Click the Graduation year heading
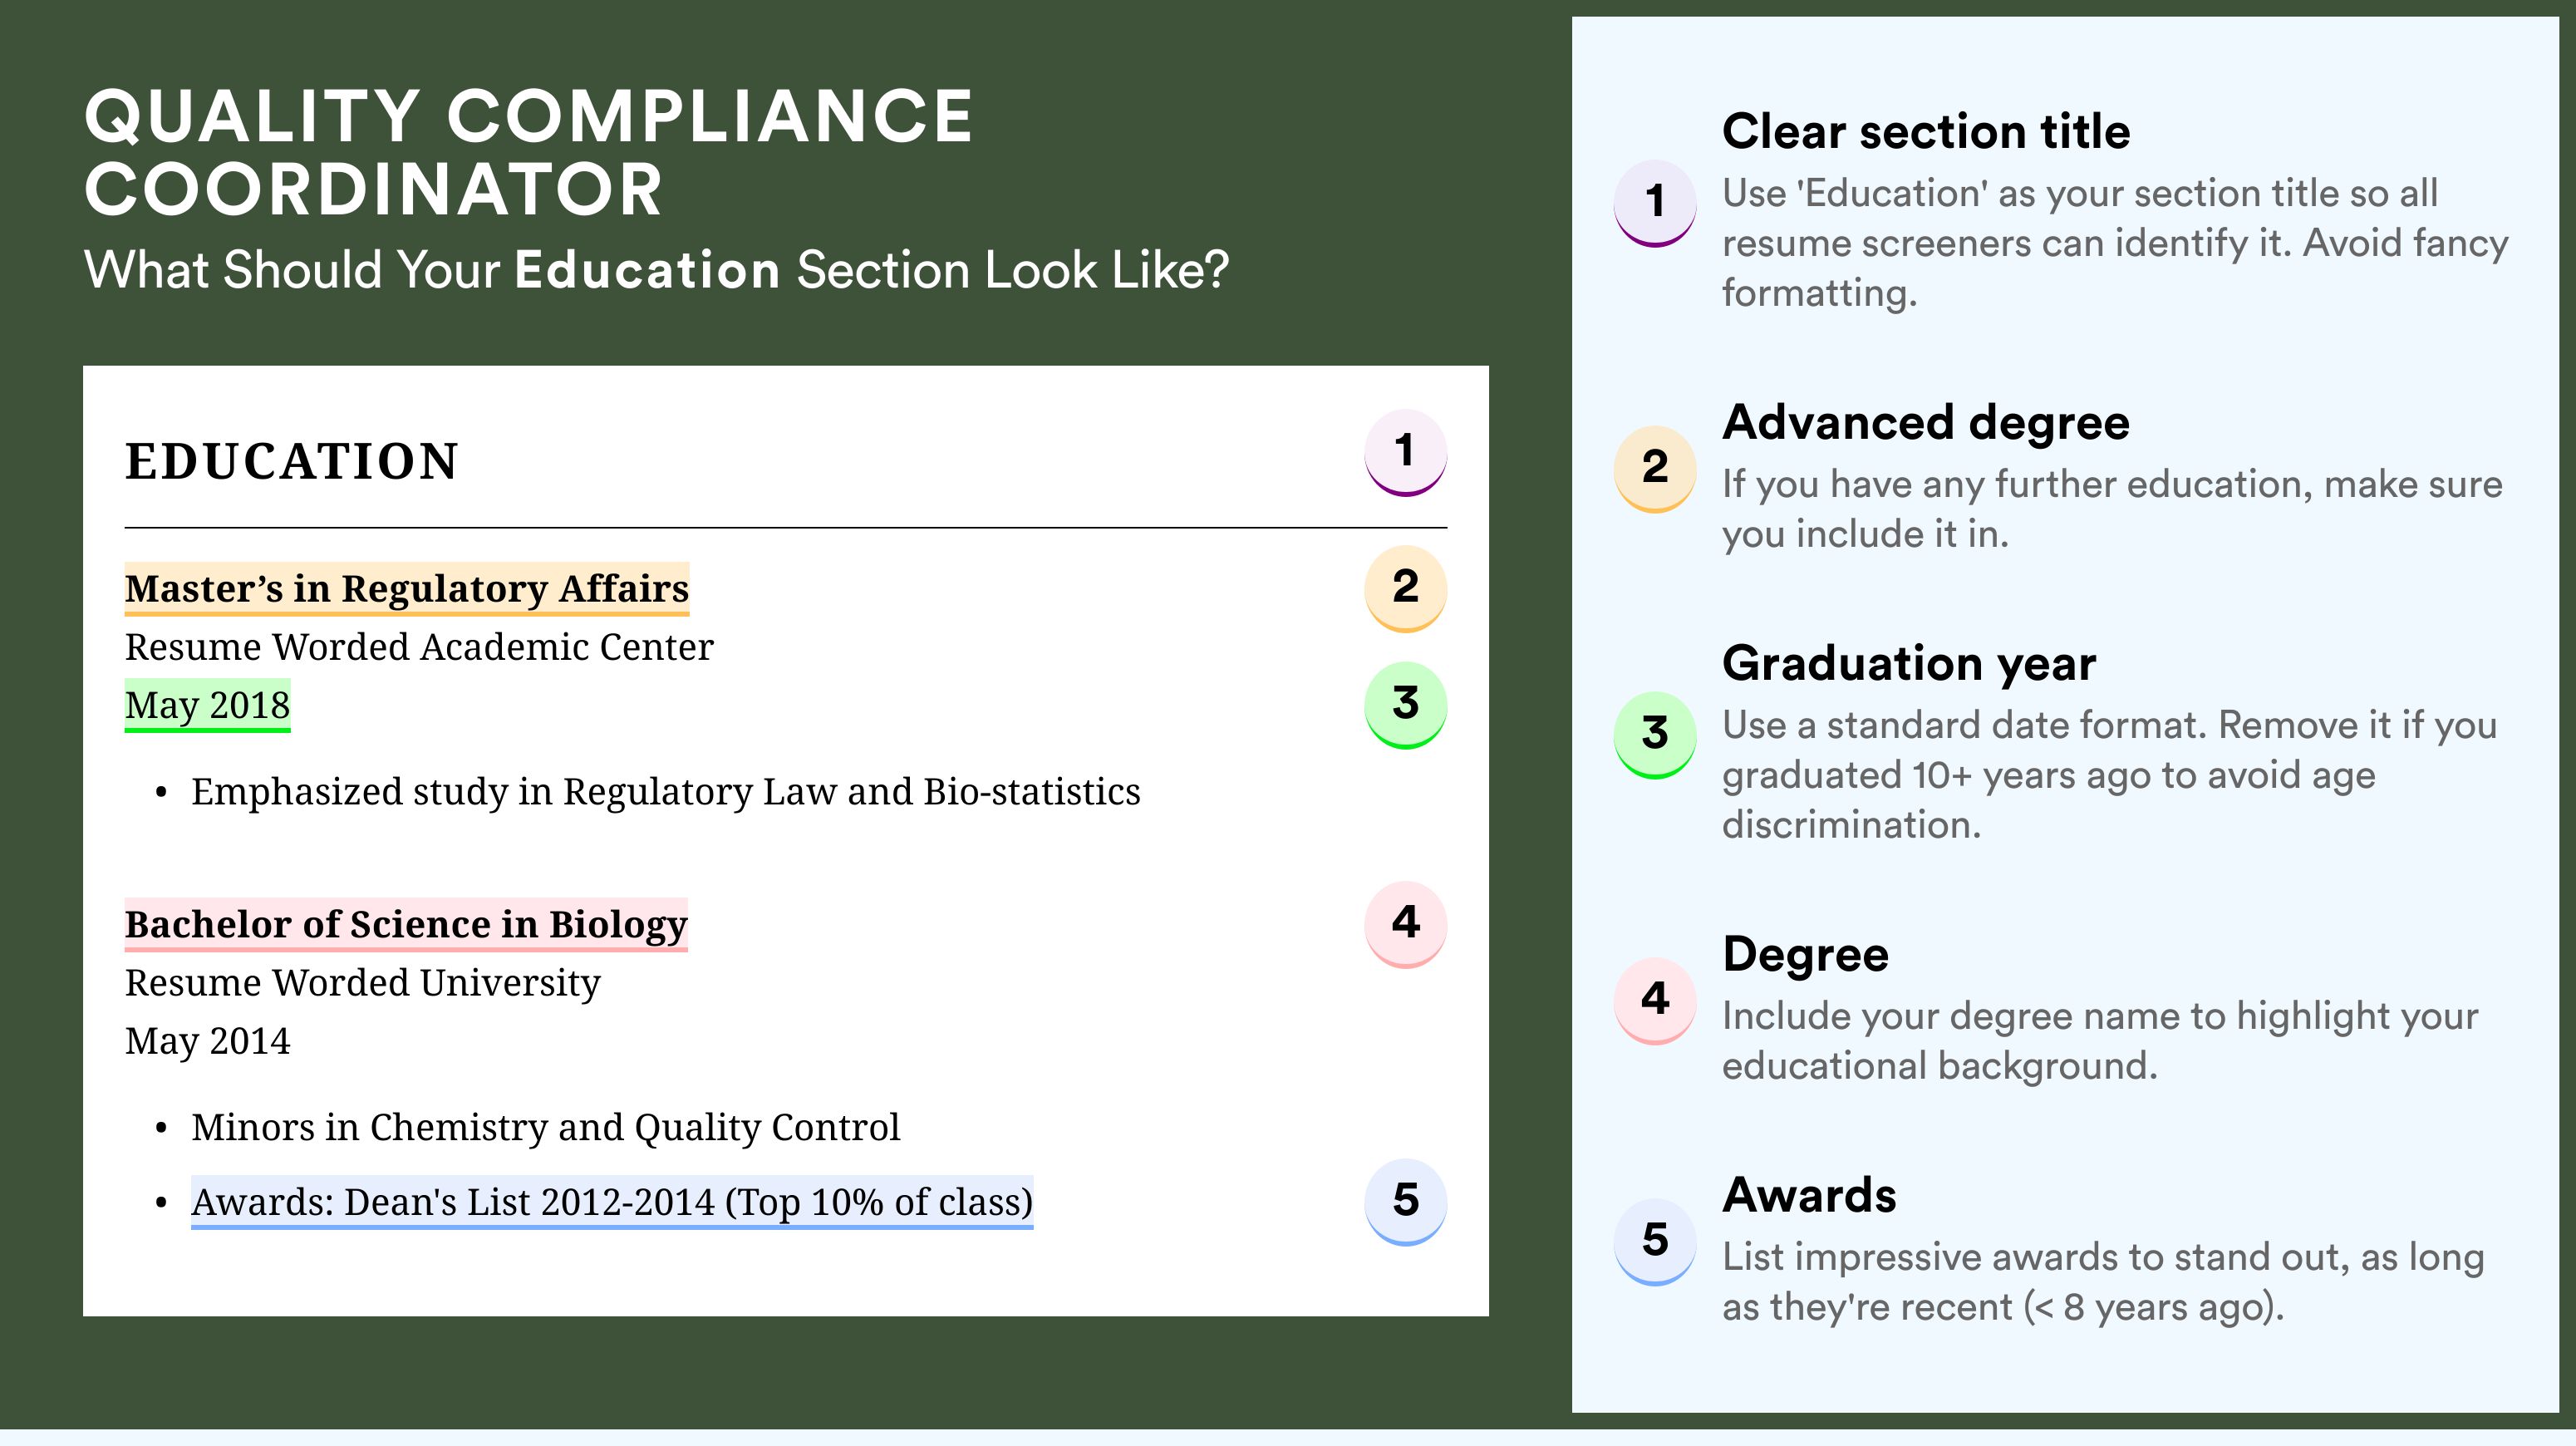The width and height of the screenshot is (2576, 1446). click(x=1909, y=663)
